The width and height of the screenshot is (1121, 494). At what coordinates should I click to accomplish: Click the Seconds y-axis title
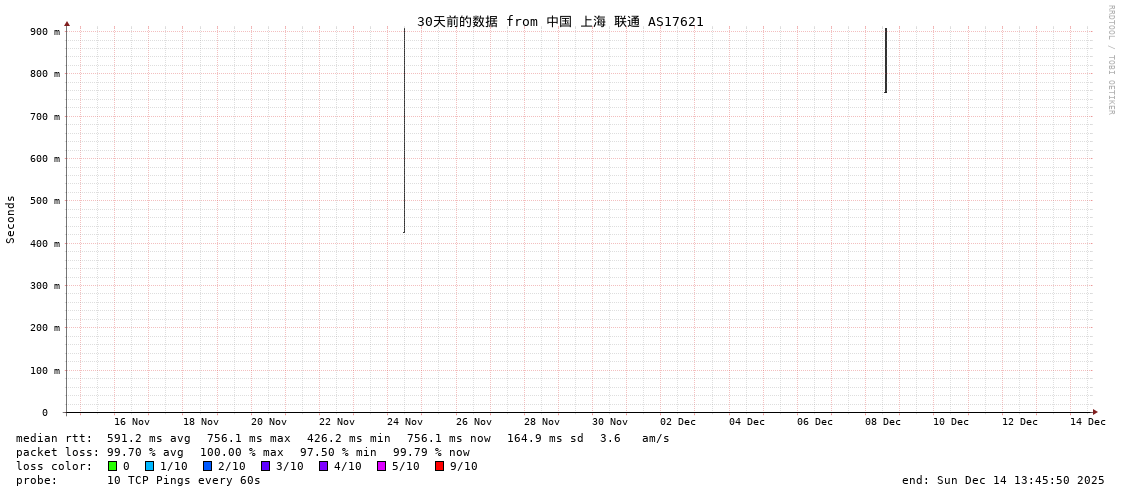point(11,219)
